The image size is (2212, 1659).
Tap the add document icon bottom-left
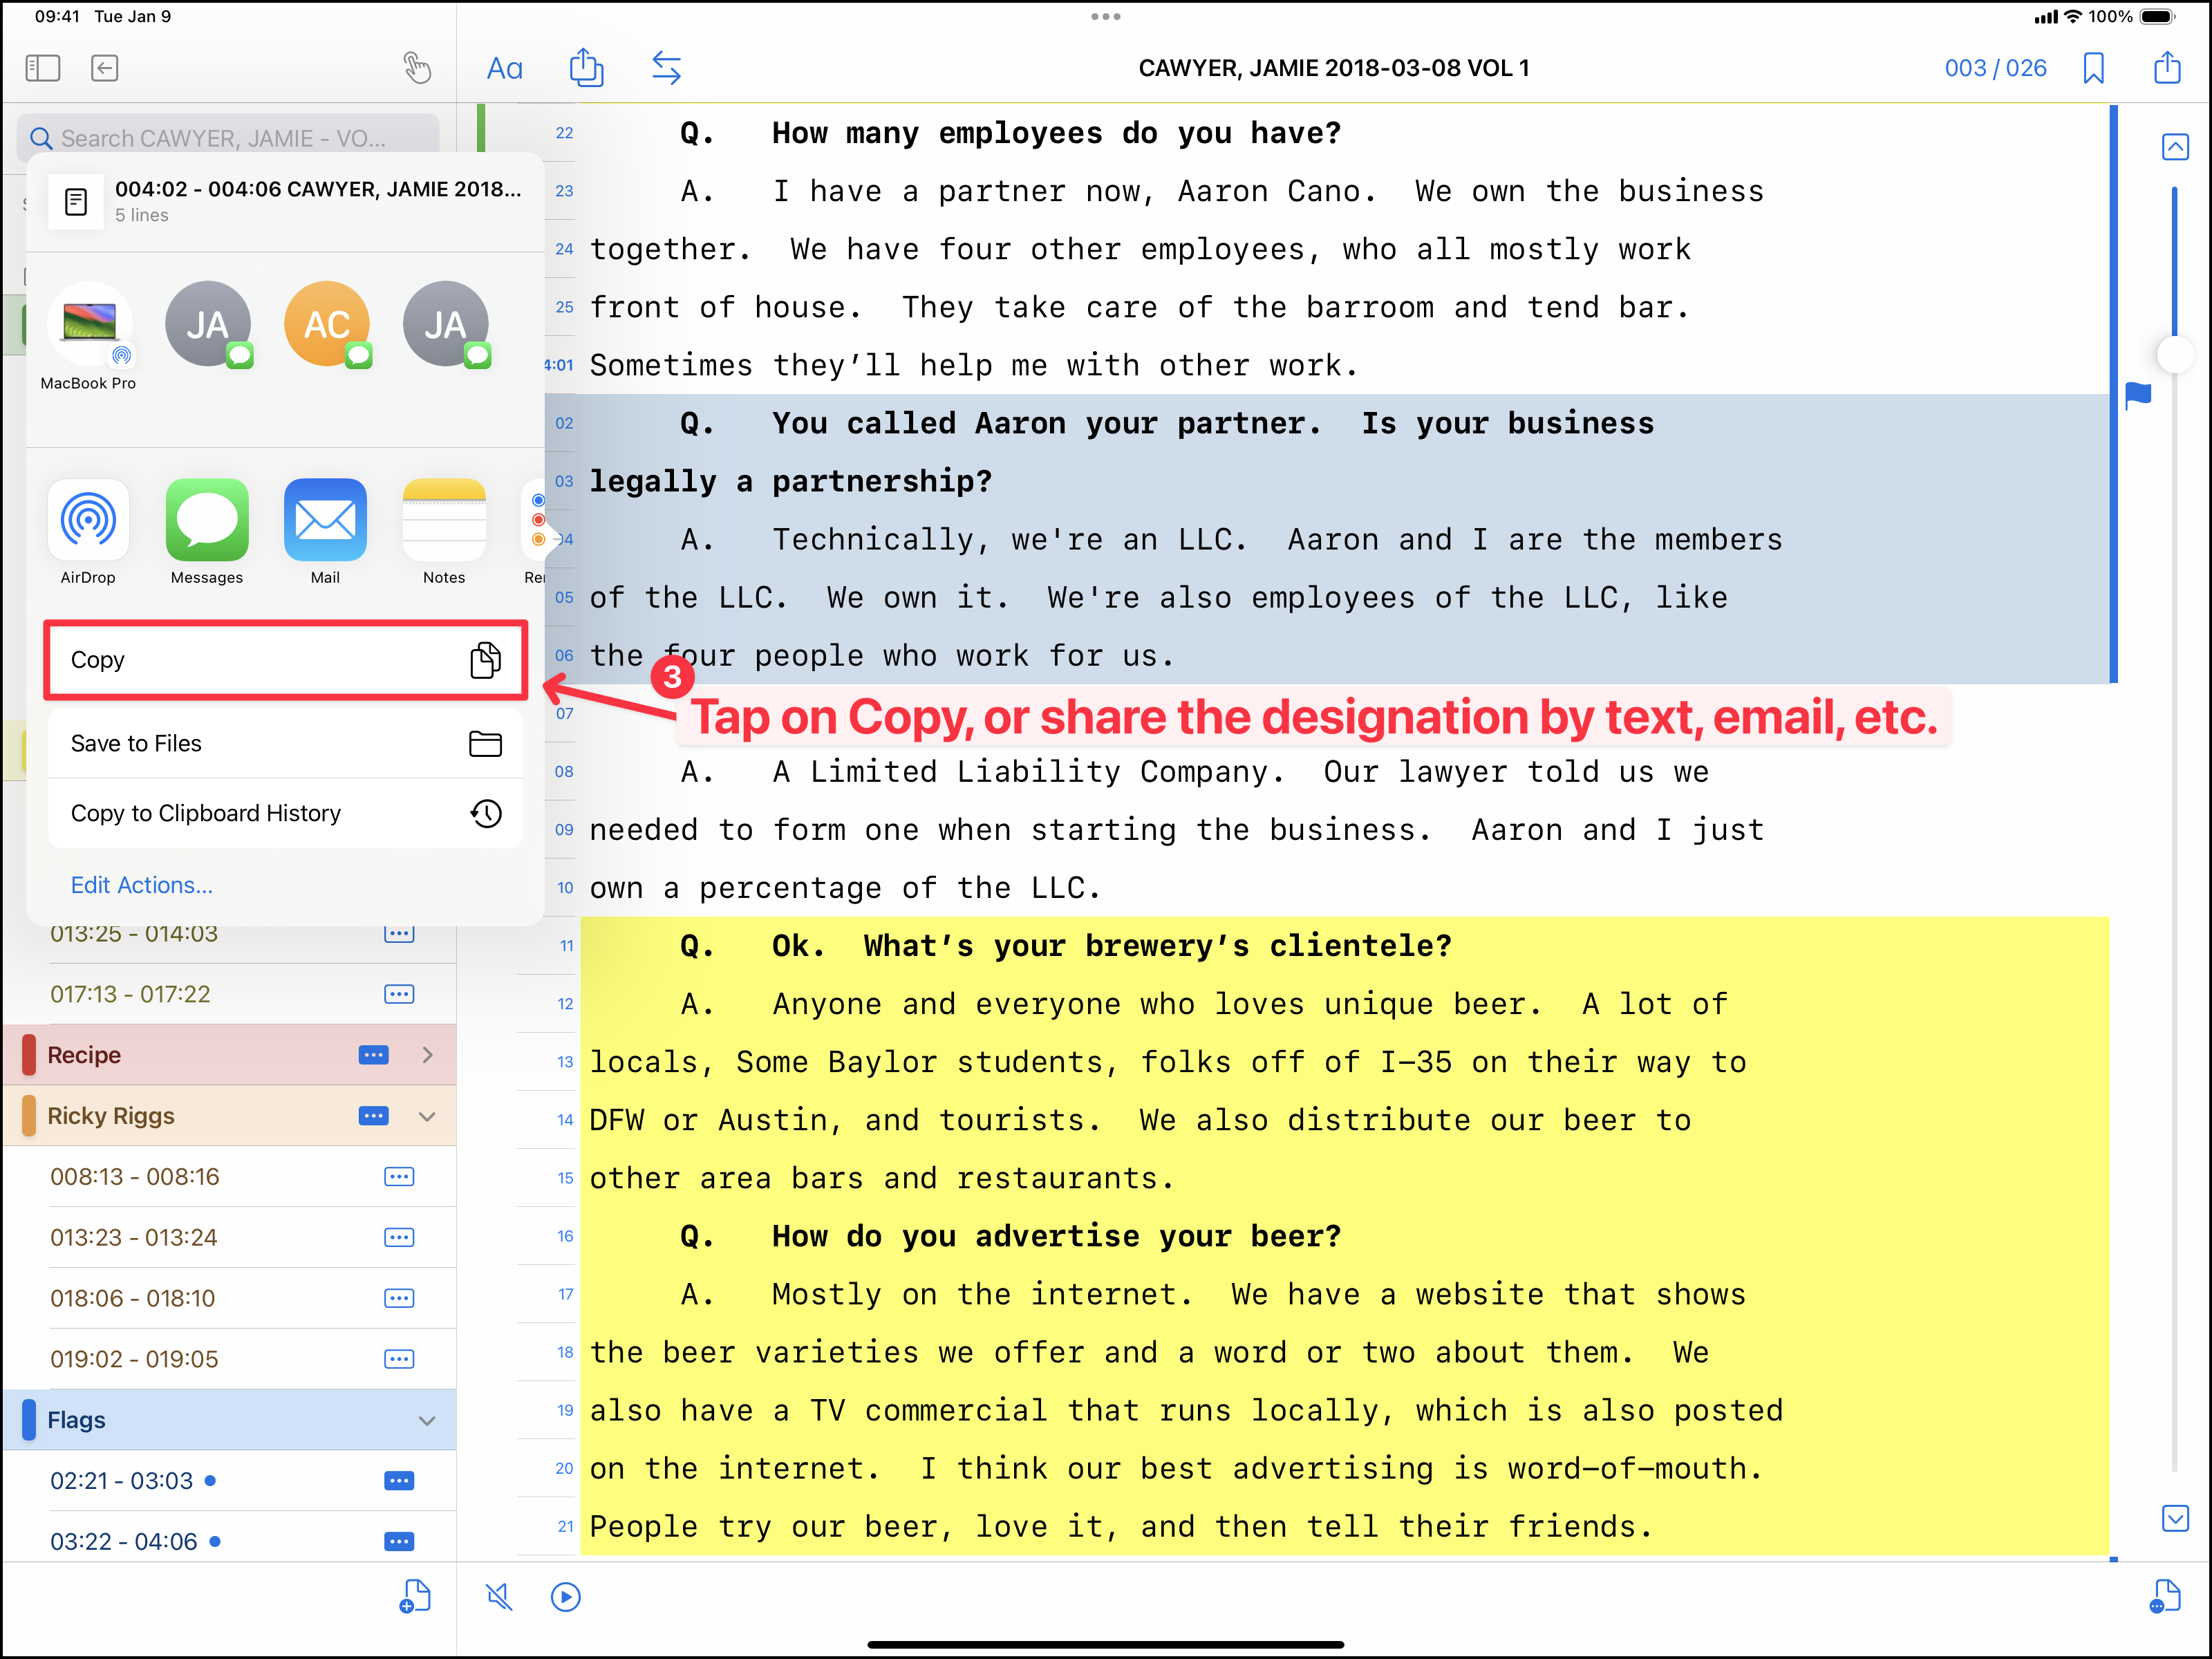tap(414, 1597)
